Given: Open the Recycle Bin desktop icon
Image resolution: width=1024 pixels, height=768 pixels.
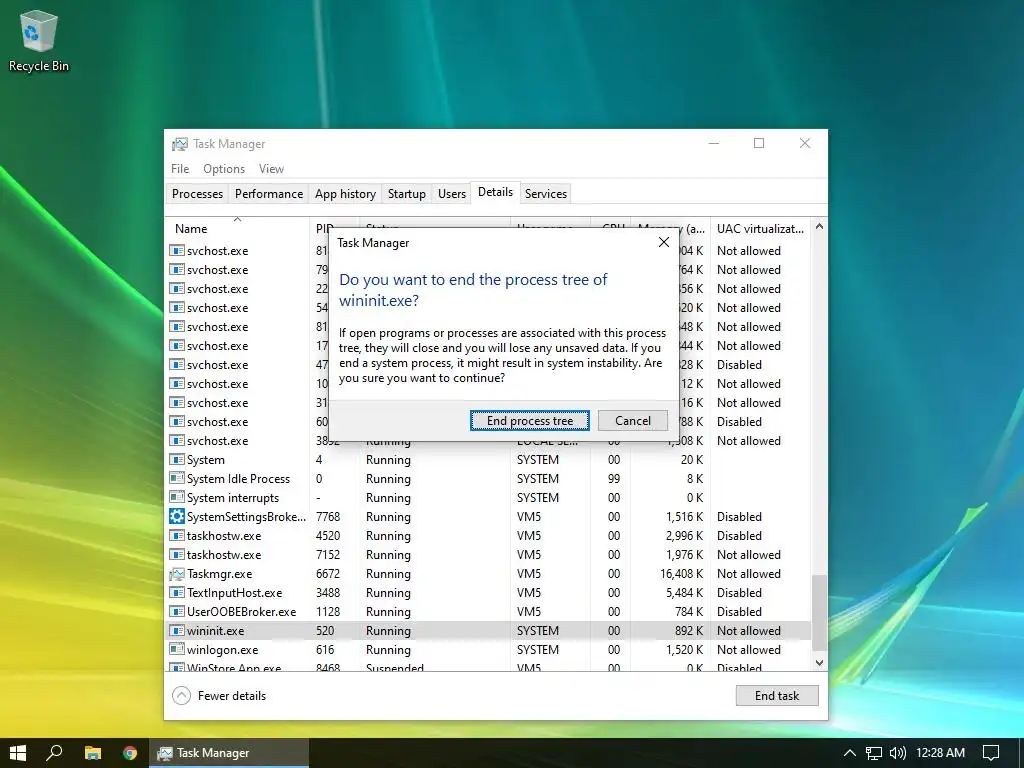Looking at the screenshot, I should tap(38, 40).
